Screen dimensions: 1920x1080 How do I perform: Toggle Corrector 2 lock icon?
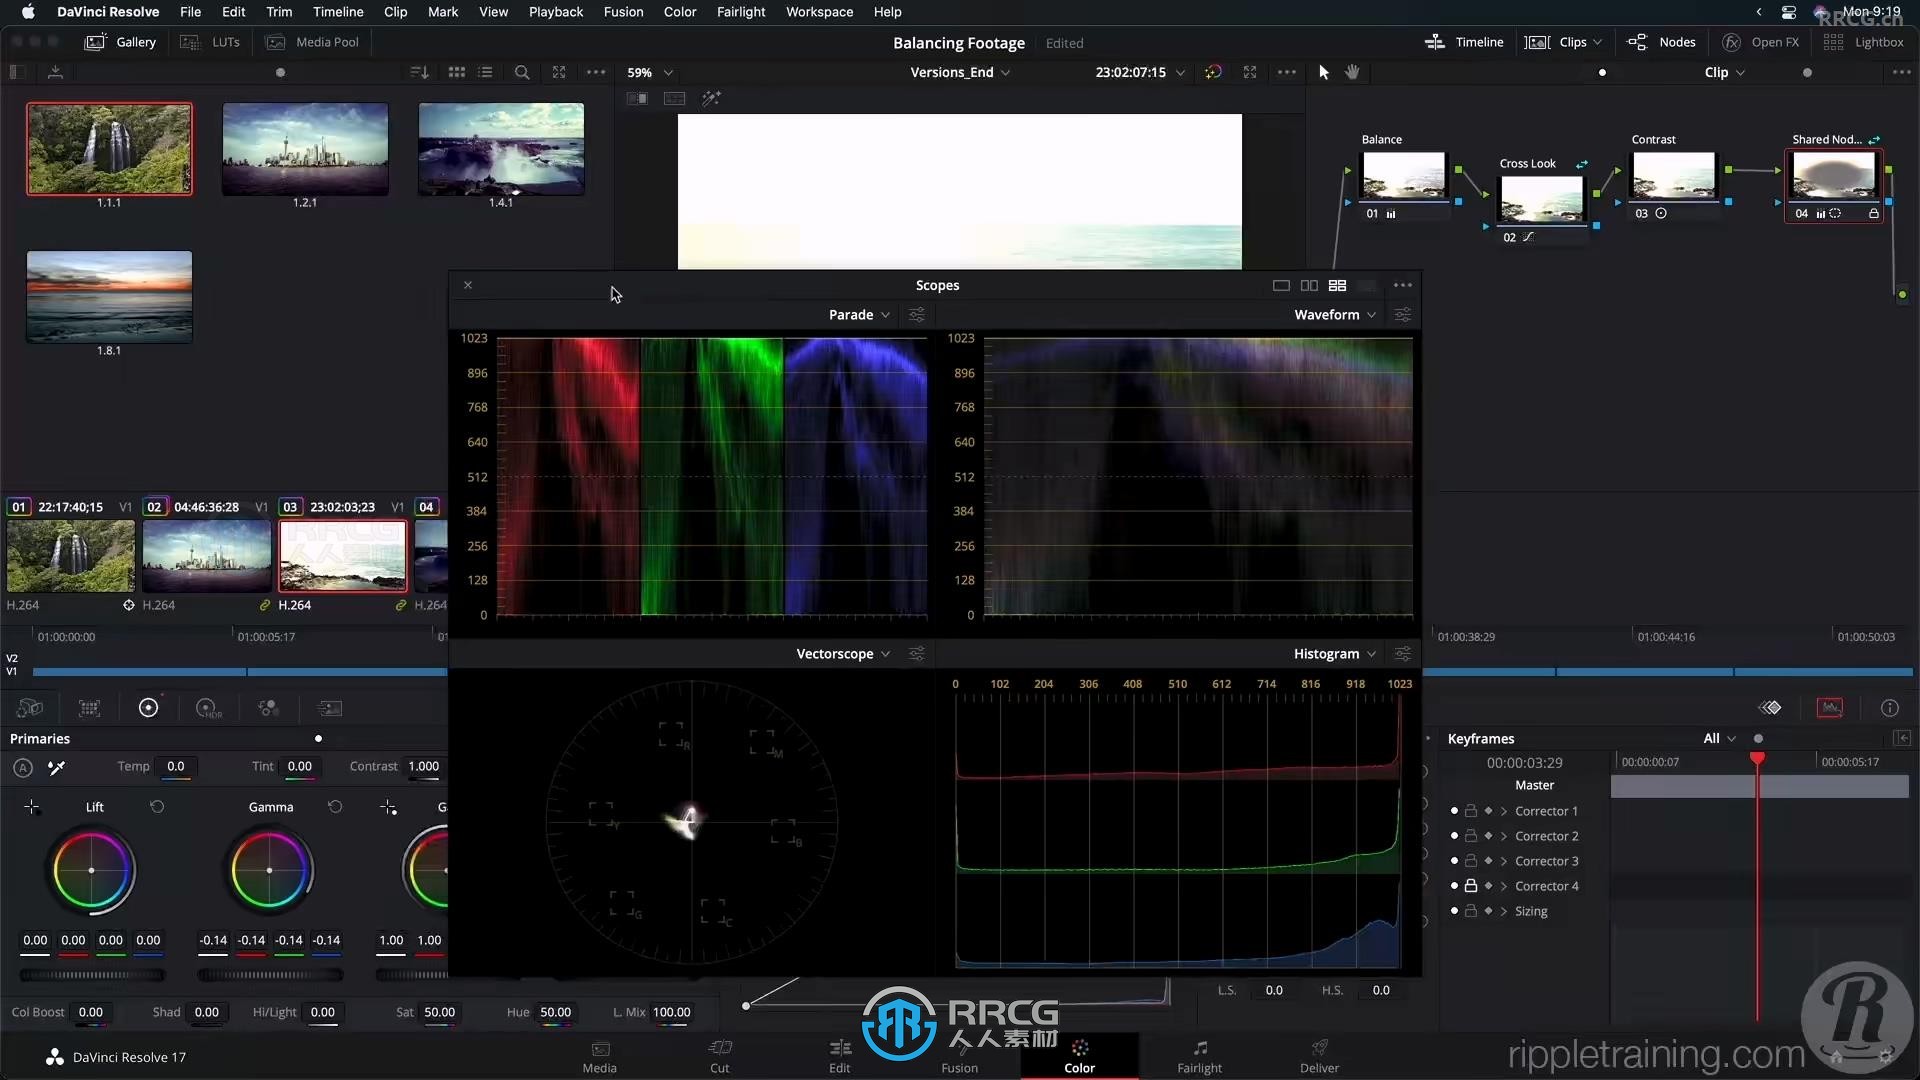click(x=1472, y=836)
